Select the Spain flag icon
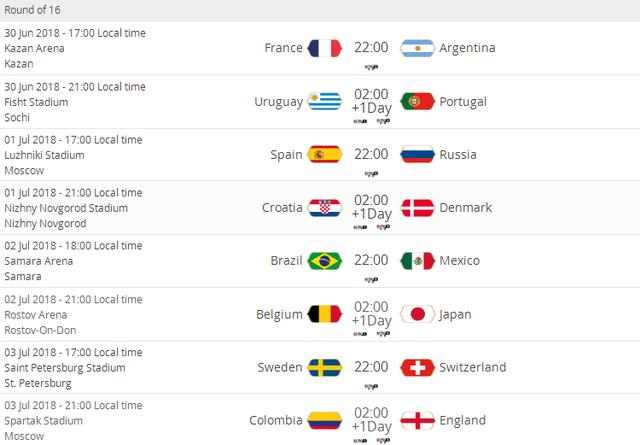This screenshot has height=445, width=640. [324, 154]
